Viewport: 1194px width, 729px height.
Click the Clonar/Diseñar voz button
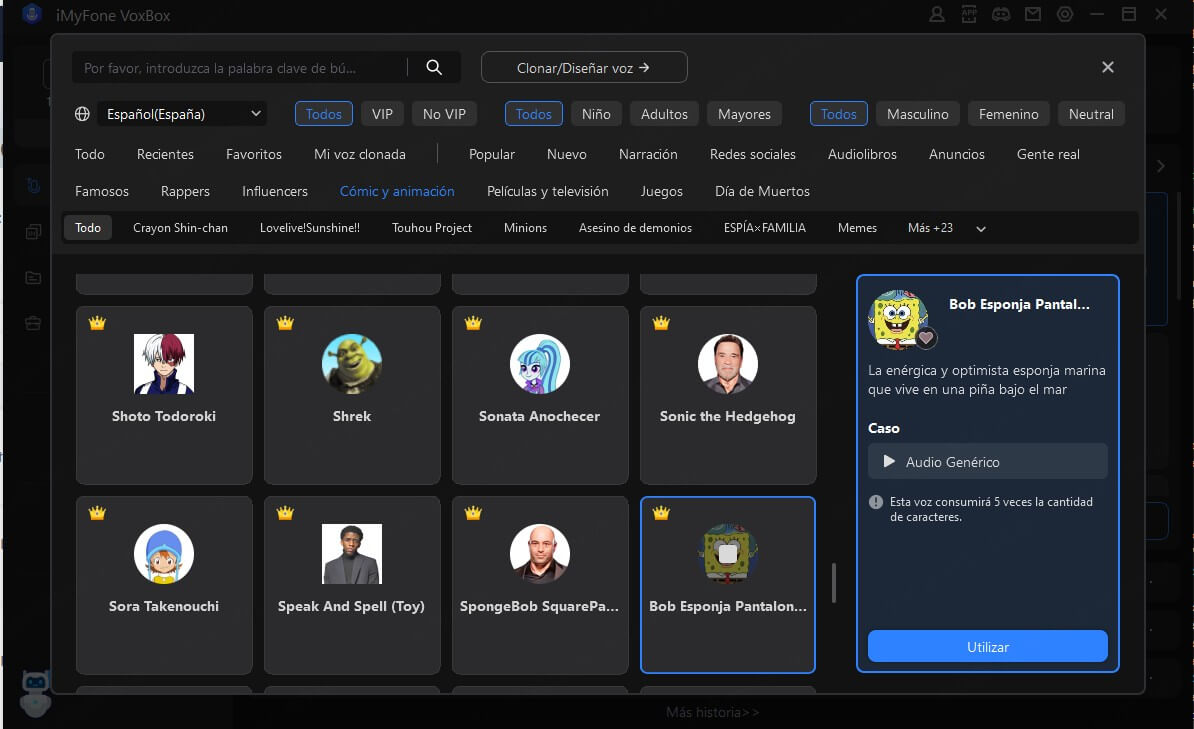pos(584,67)
